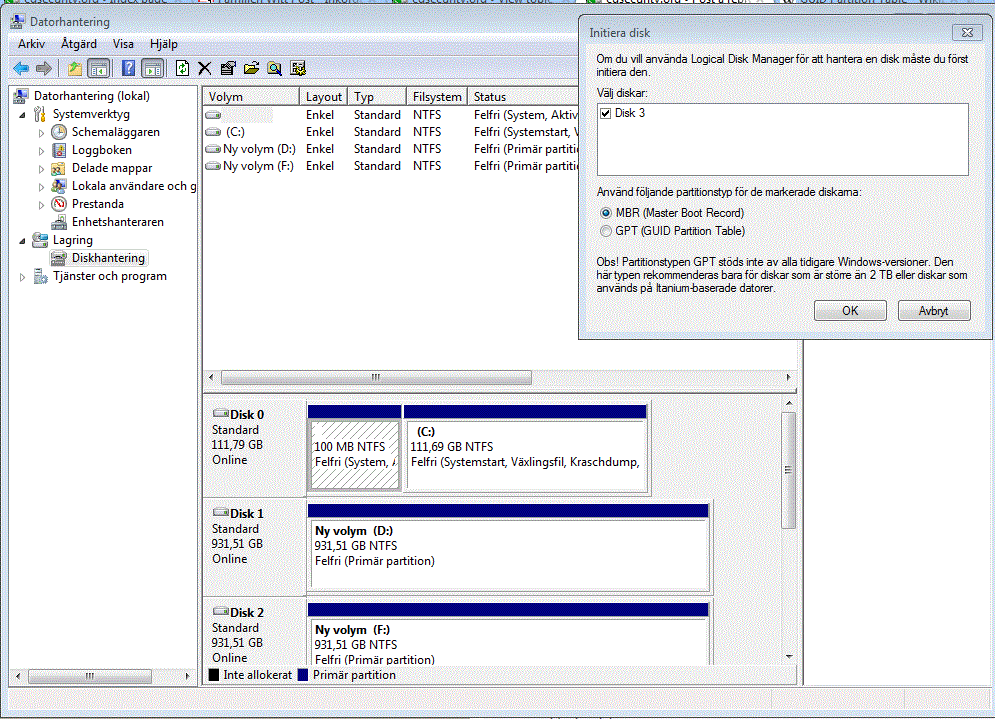Collapse the Lagring node arrow
The image size is (995, 719).
click(23, 241)
